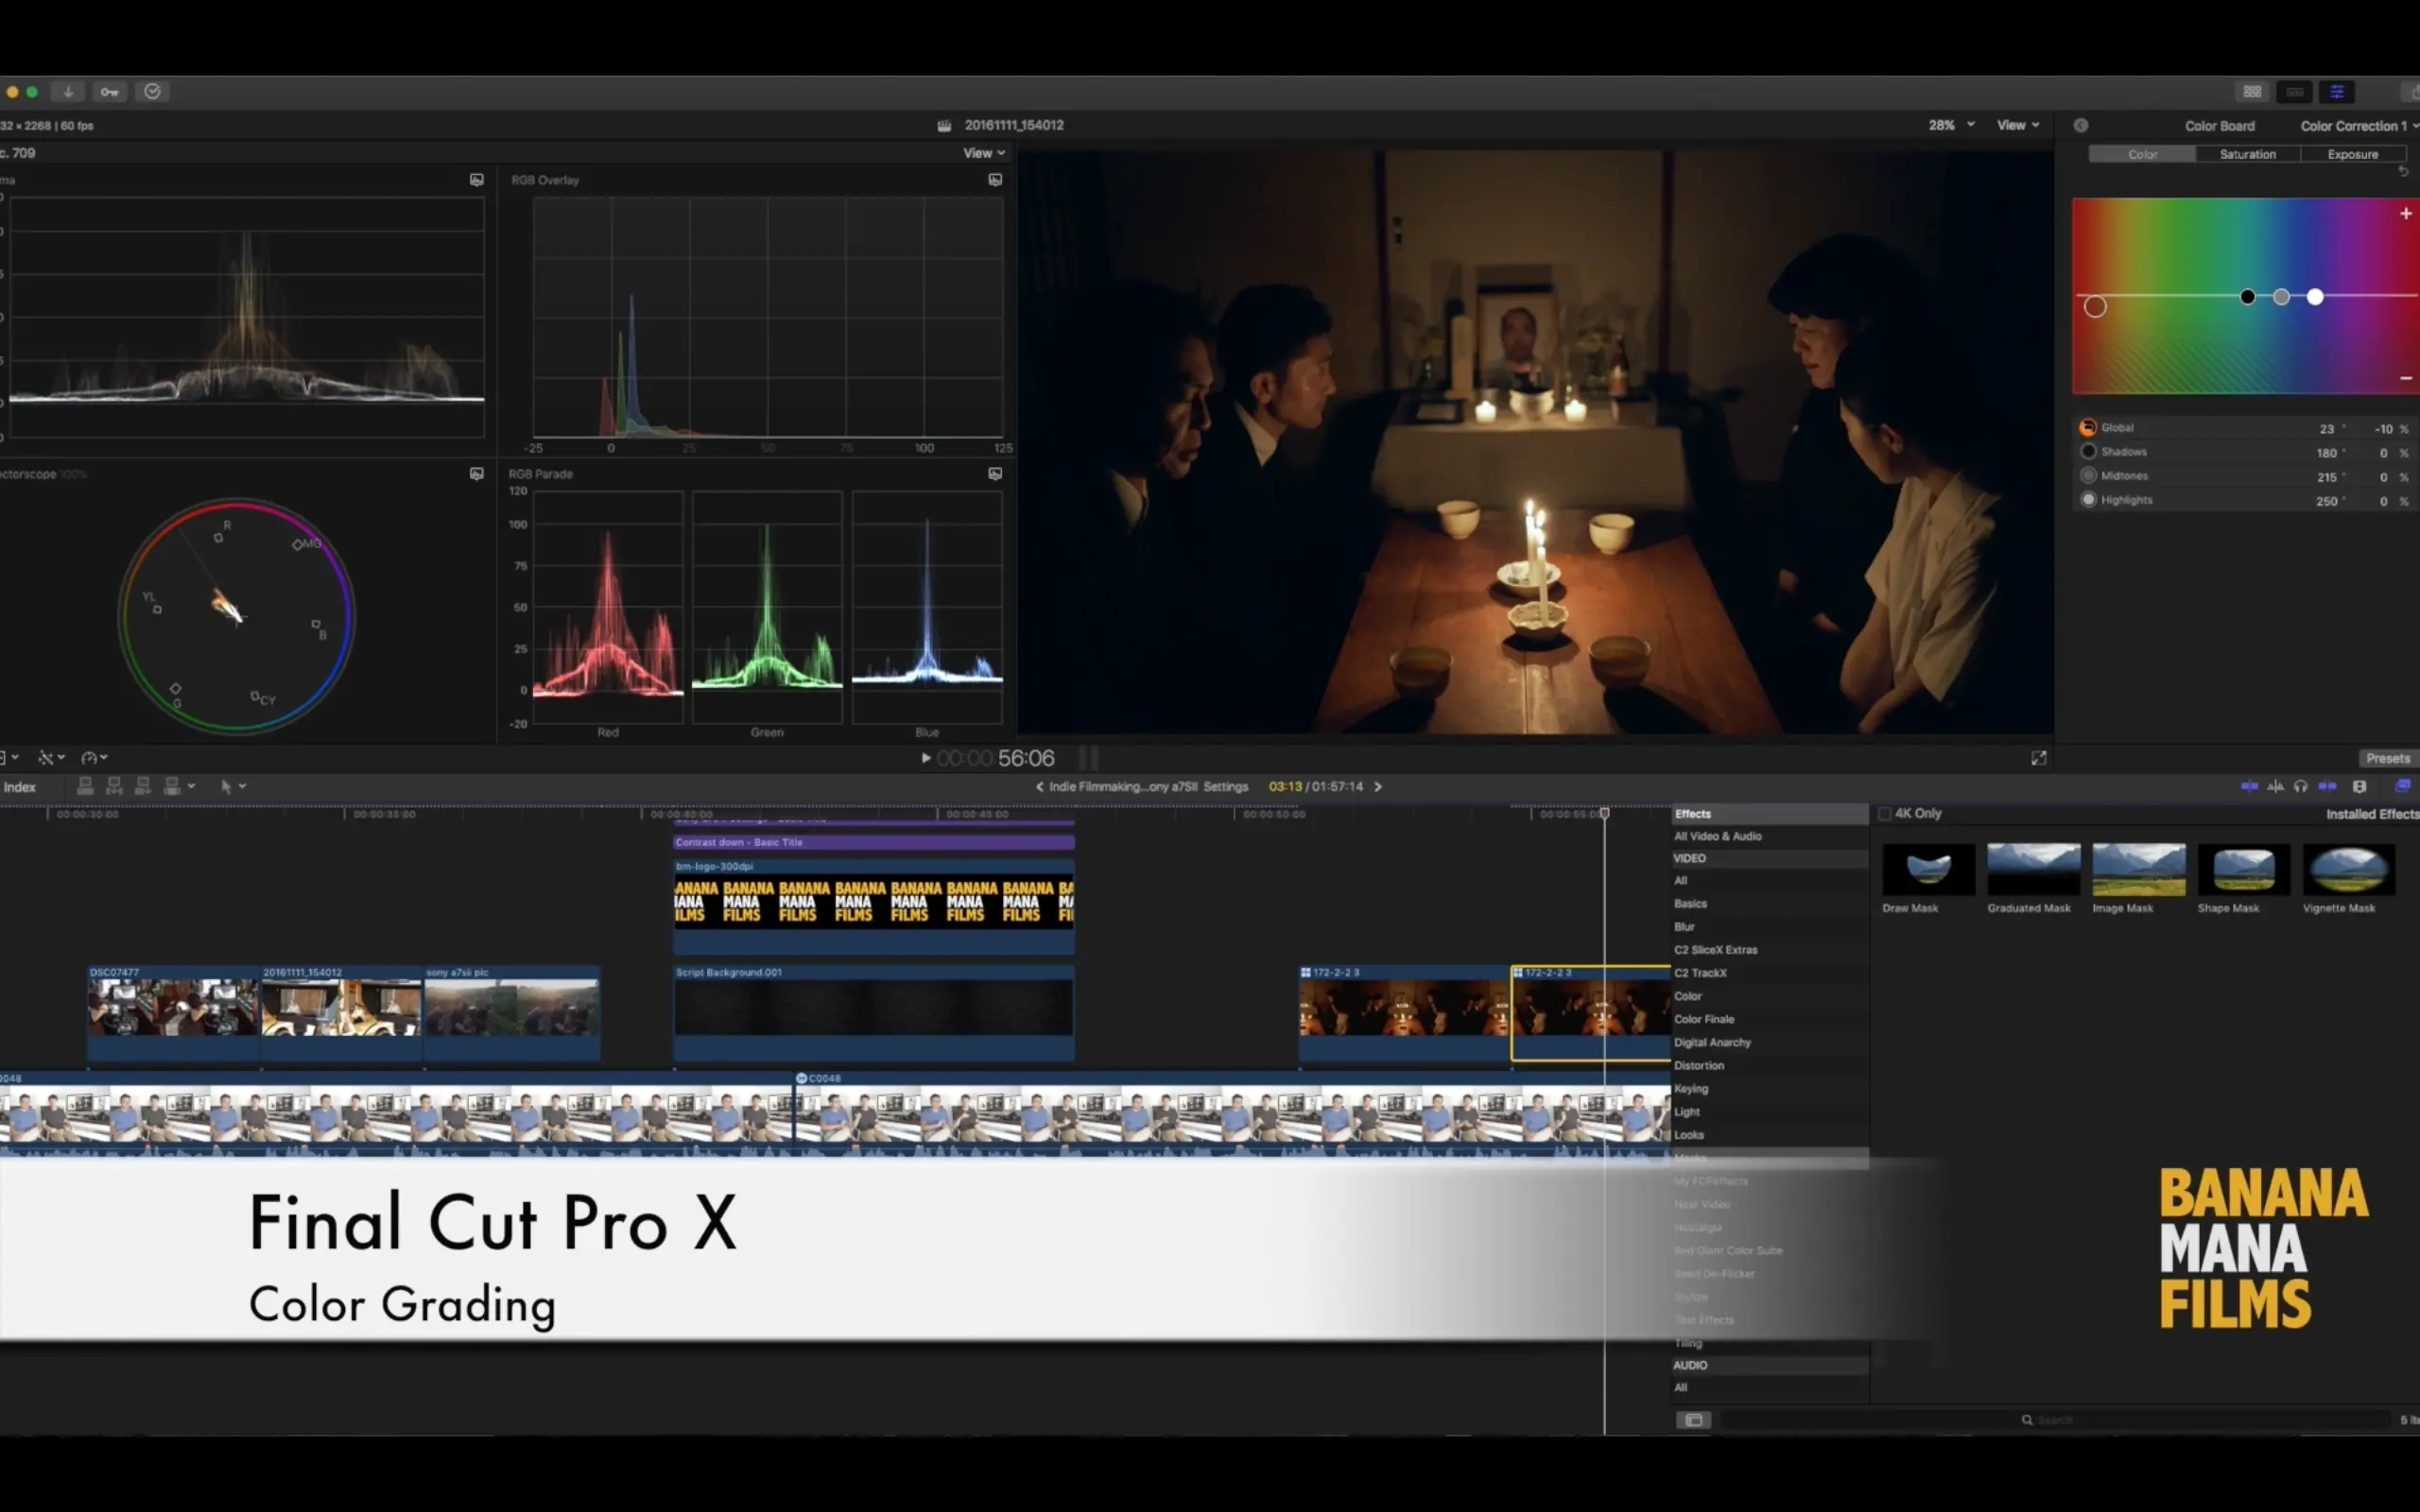Screen dimensions: 2420x1512
Task: Click the insert clip edit icon
Action: (x=114, y=786)
